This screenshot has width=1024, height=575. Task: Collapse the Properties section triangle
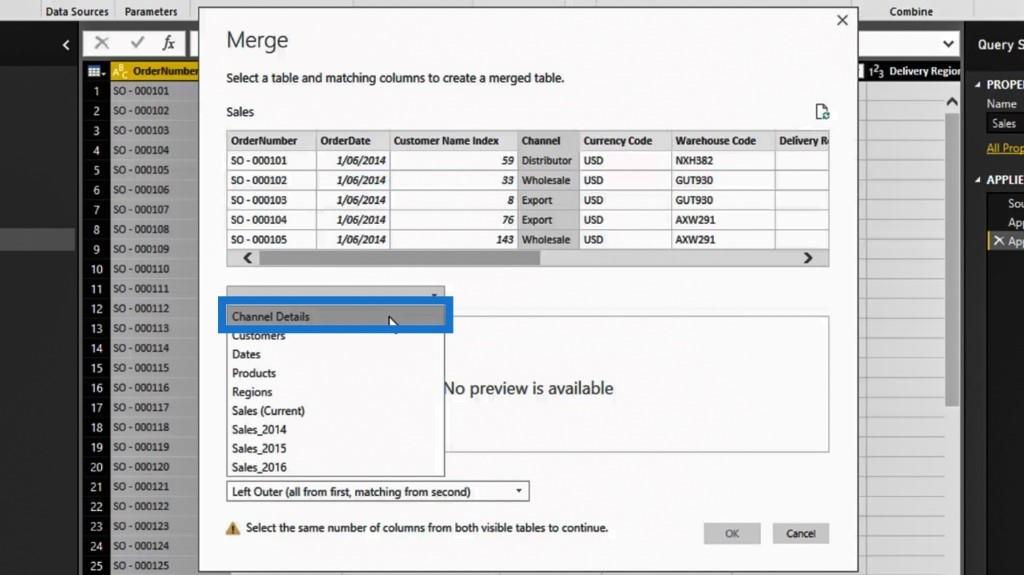click(978, 85)
